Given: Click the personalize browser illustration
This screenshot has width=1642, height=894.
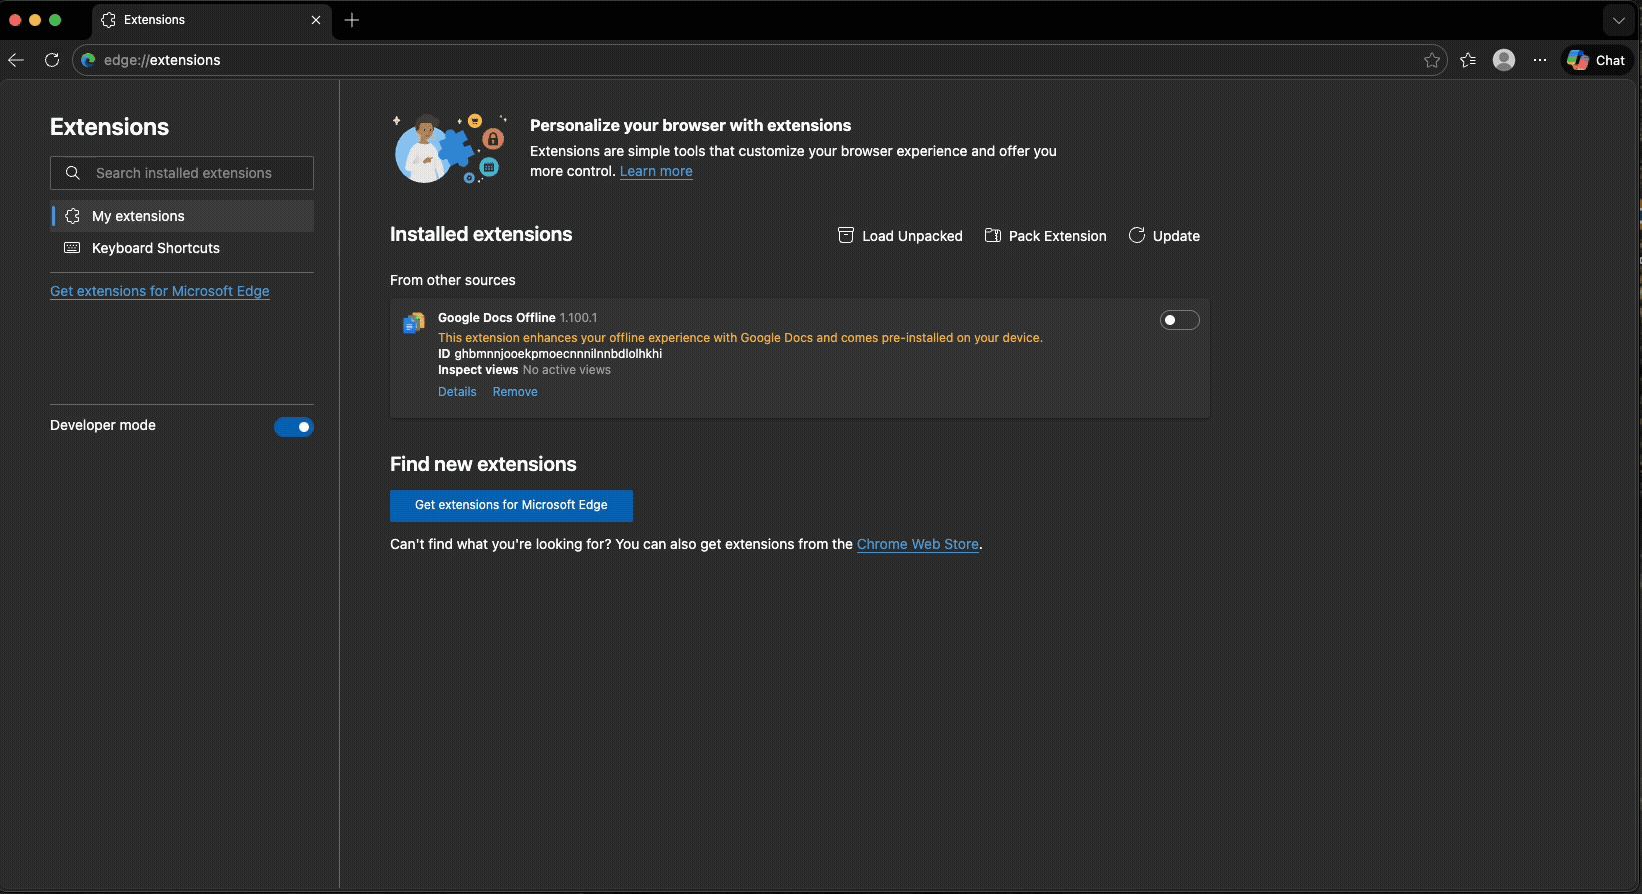Looking at the screenshot, I should coord(450,148).
